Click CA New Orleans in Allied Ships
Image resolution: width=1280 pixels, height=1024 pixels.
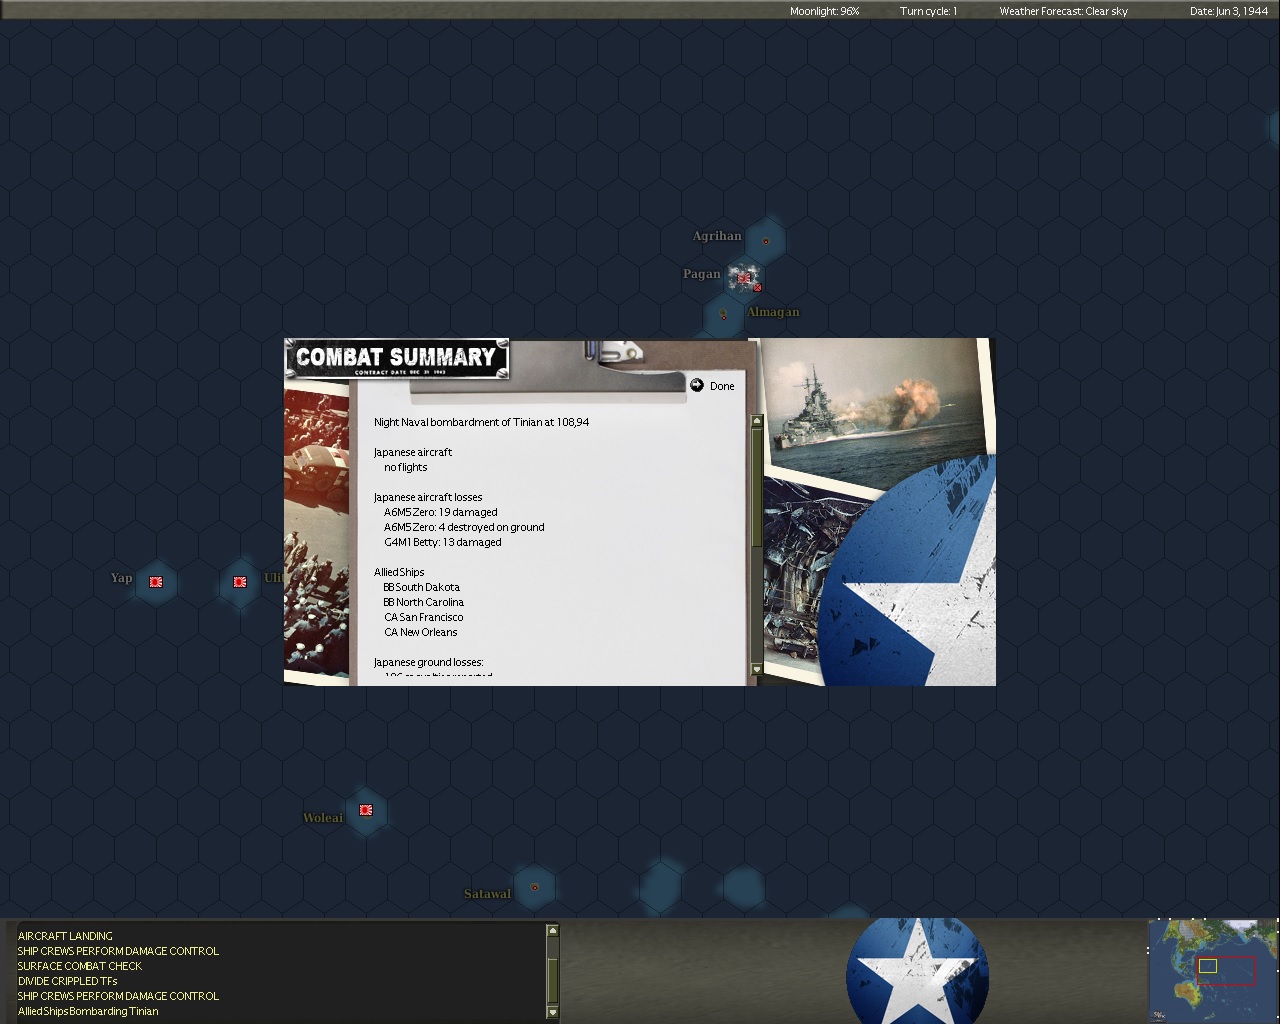pos(421,632)
